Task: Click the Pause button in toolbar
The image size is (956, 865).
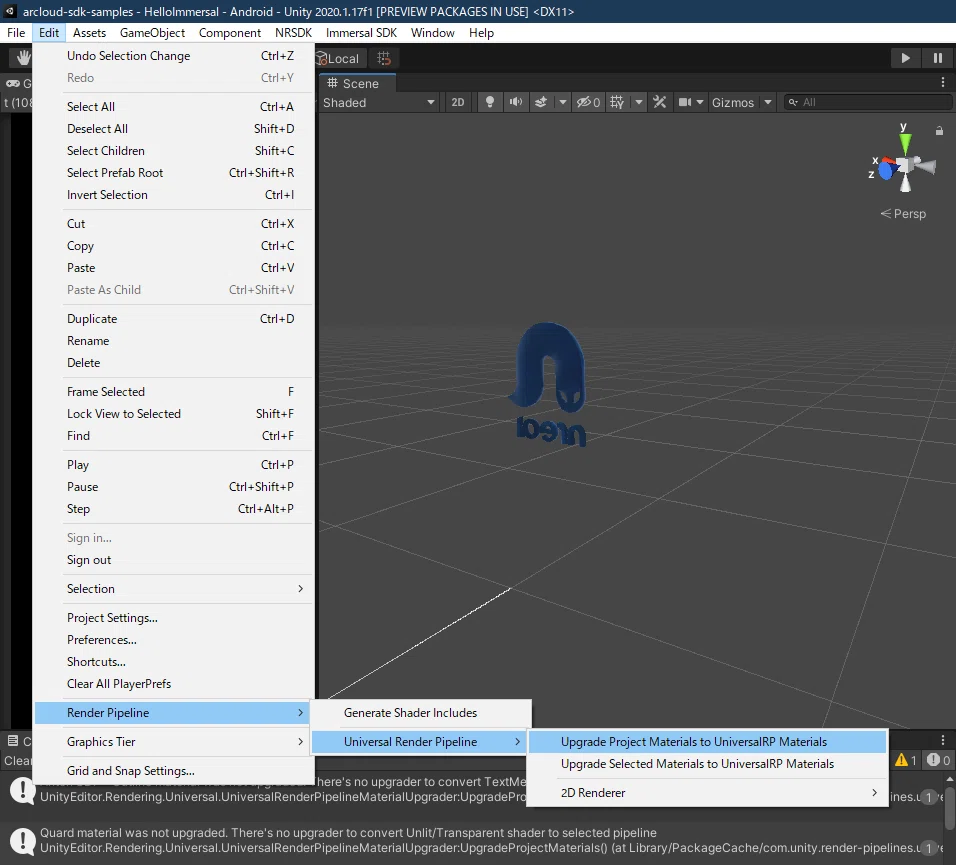Action: 938,58
